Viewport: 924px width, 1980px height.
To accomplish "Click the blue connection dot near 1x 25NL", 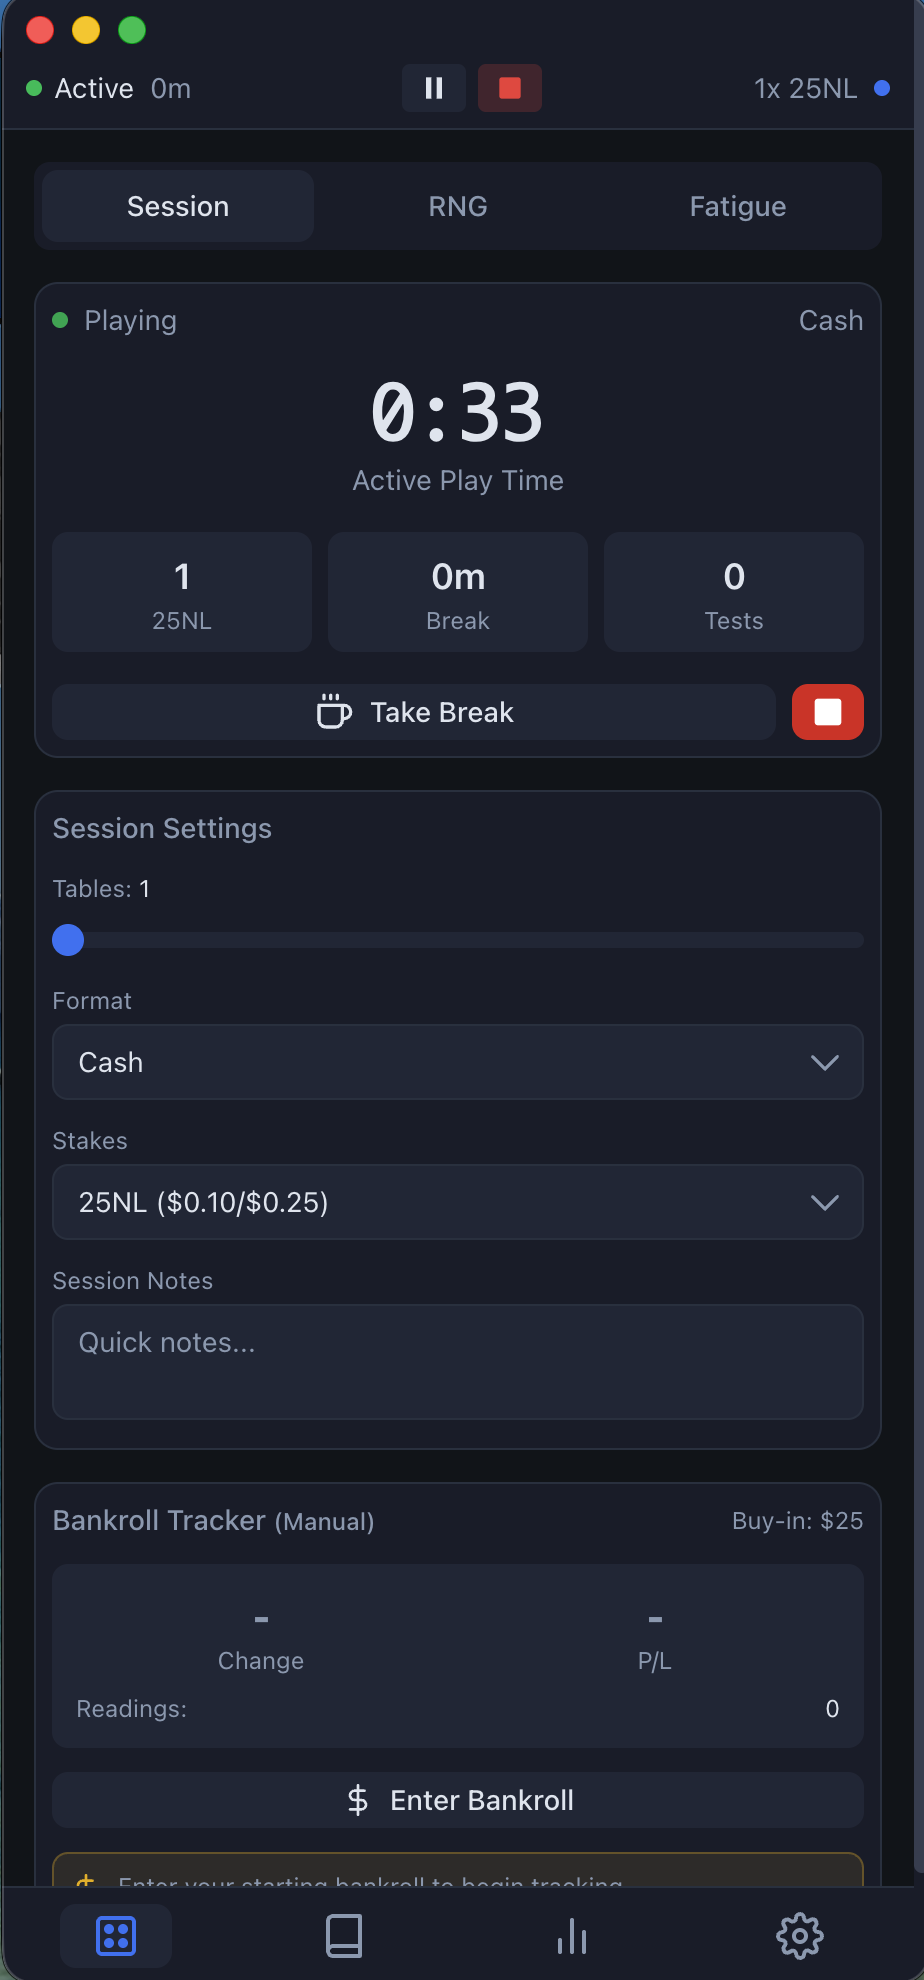I will click(x=882, y=88).
